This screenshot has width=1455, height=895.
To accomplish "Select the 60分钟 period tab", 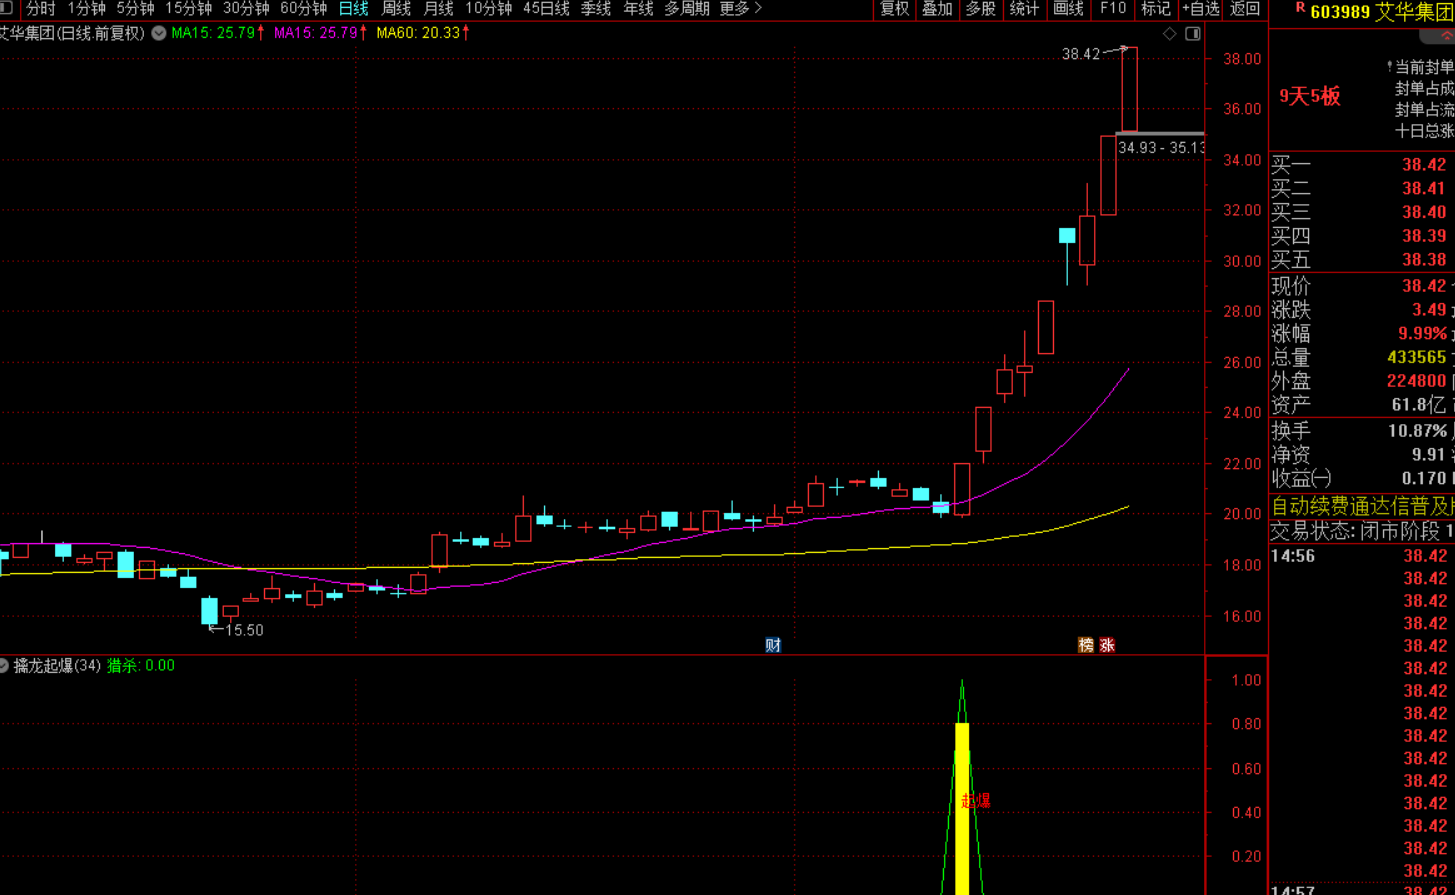I will [x=304, y=9].
